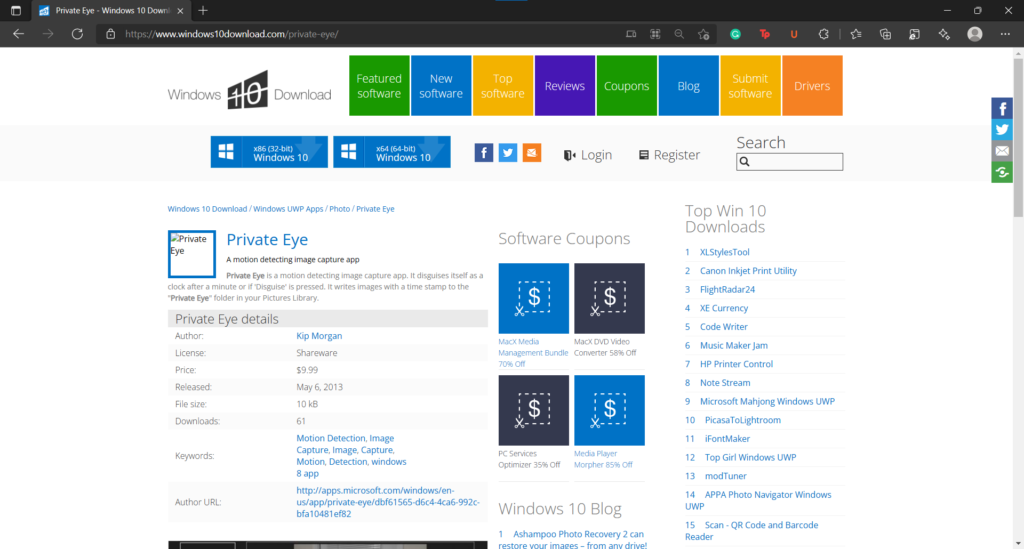Click the Twitter icon beside Login
This screenshot has height=549, width=1024.
pyautogui.click(x=507, y=153)
